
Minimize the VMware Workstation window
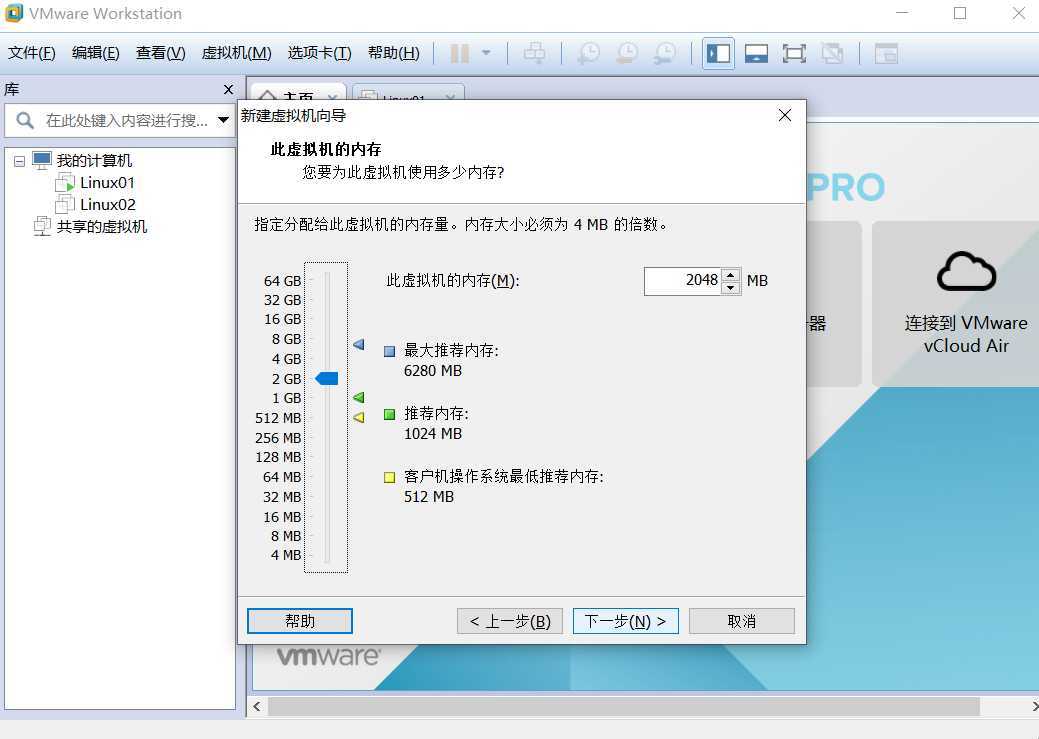902,13
